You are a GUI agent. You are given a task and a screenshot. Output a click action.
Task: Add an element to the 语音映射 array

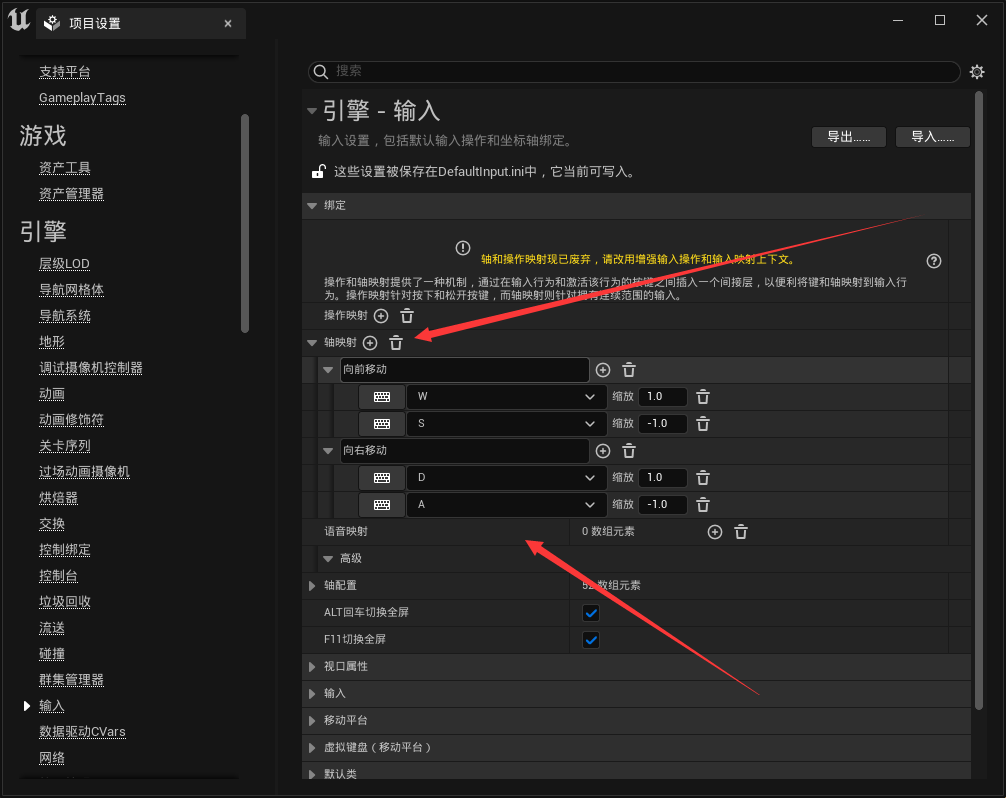tap(714, 531)
